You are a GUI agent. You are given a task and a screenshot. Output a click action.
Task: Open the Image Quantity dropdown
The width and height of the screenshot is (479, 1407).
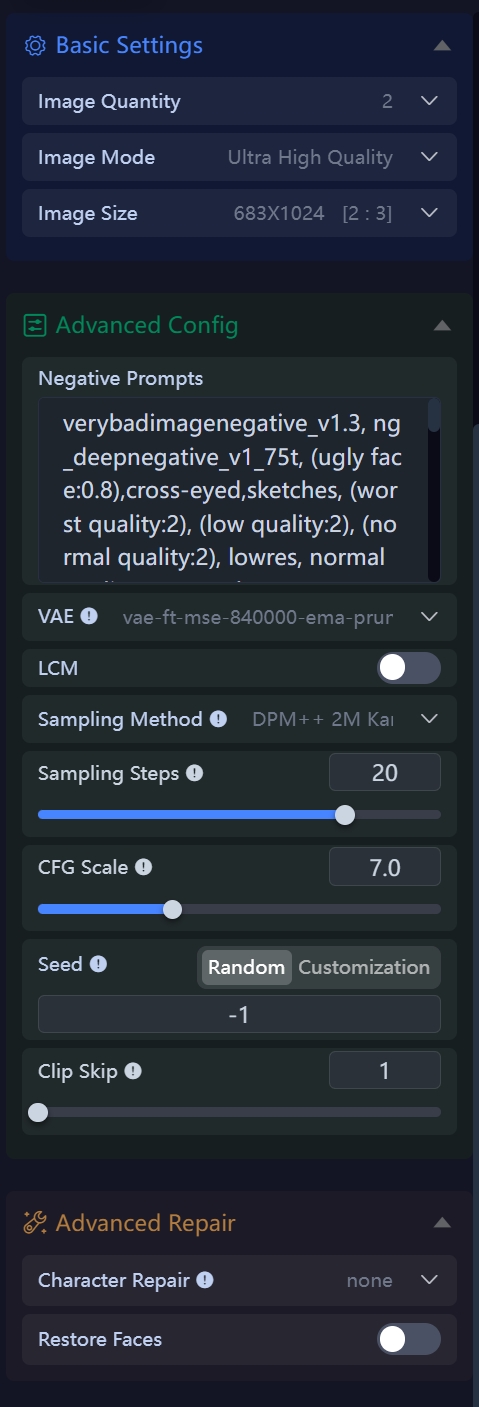[x=239, y=101]
